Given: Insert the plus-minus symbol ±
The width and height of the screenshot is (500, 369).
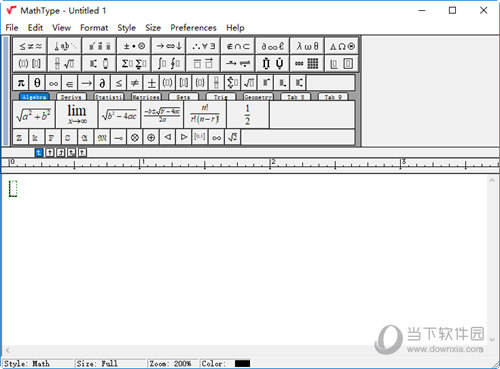Looking at the screenshot, I should (x=151, y=83).
